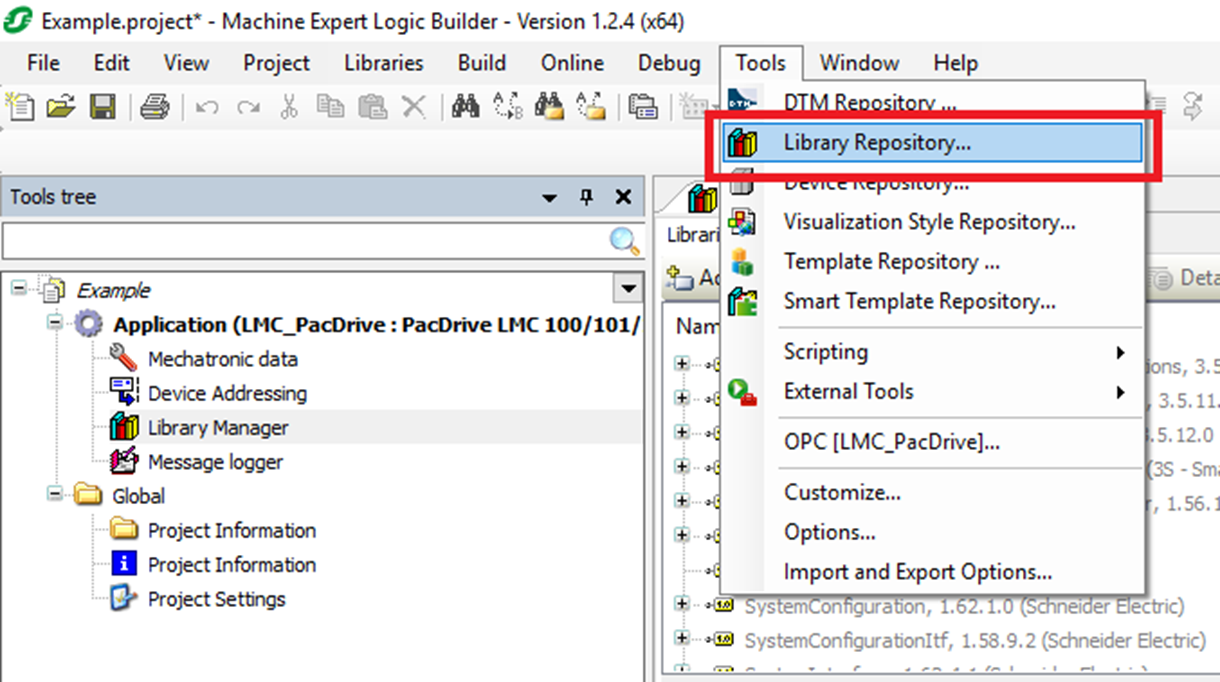The width and height of the screenshot is (1220, 682).
Task: Click the Print toolbar icon
Action: click(156, 107)
